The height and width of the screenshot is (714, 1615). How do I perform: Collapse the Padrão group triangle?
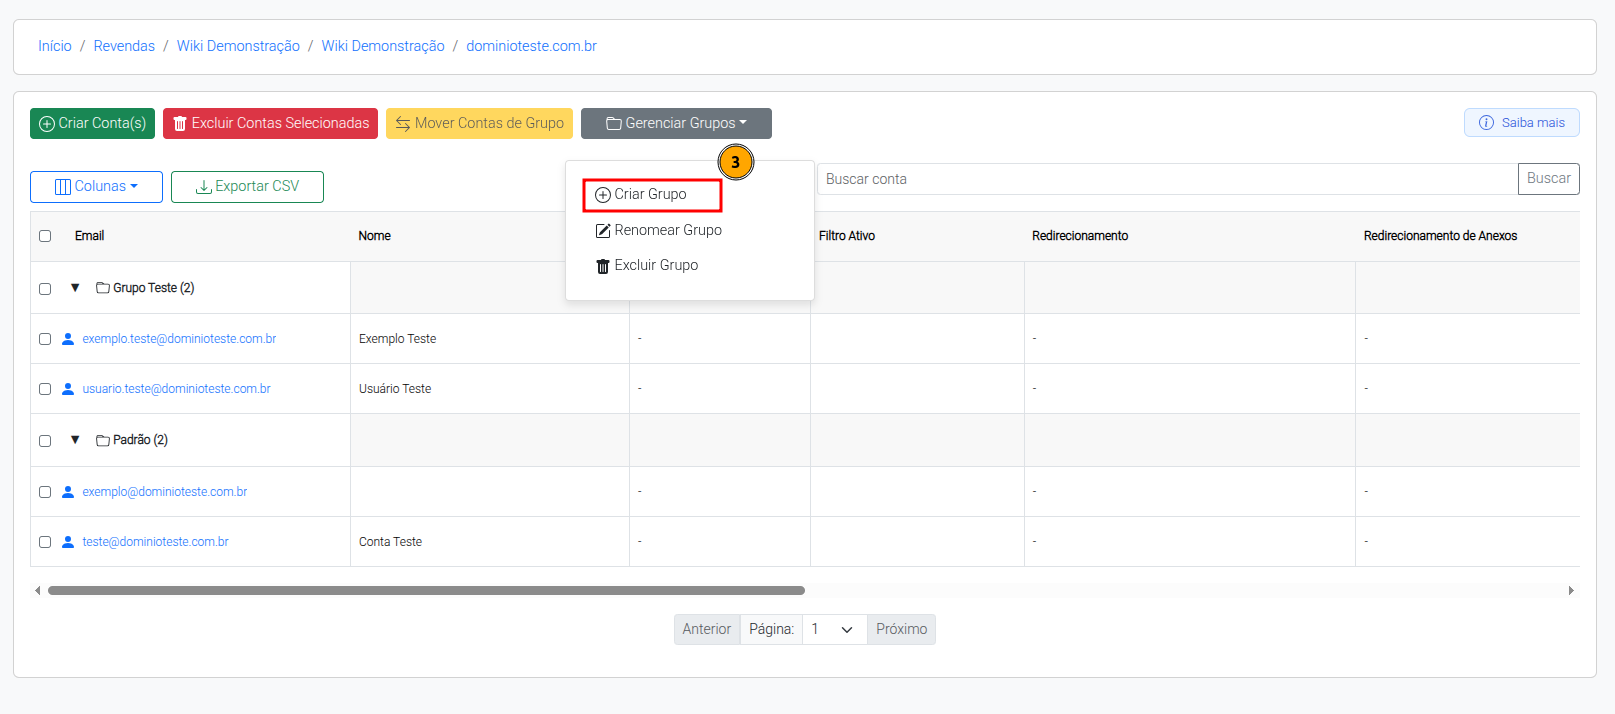point(75,440)
